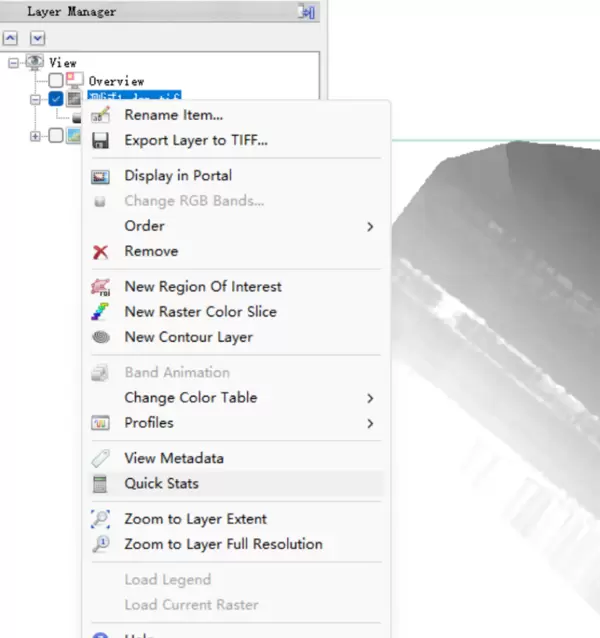
Task: Enable the Overview checkbox
Action: point(56,80)
